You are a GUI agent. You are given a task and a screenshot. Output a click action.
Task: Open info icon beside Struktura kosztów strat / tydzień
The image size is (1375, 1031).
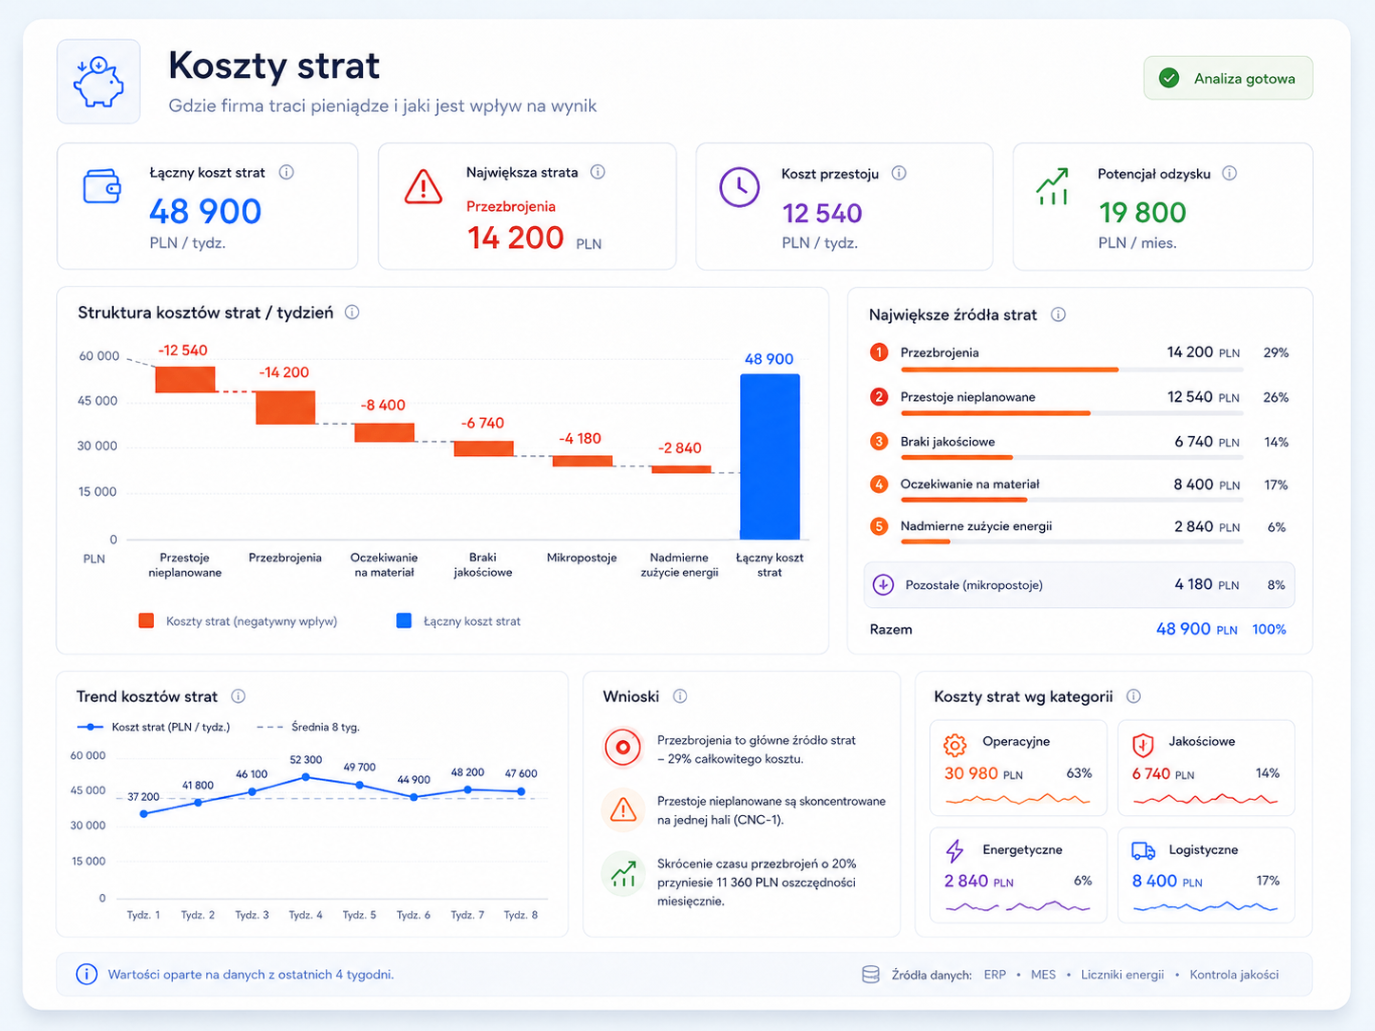click(352, 312)
